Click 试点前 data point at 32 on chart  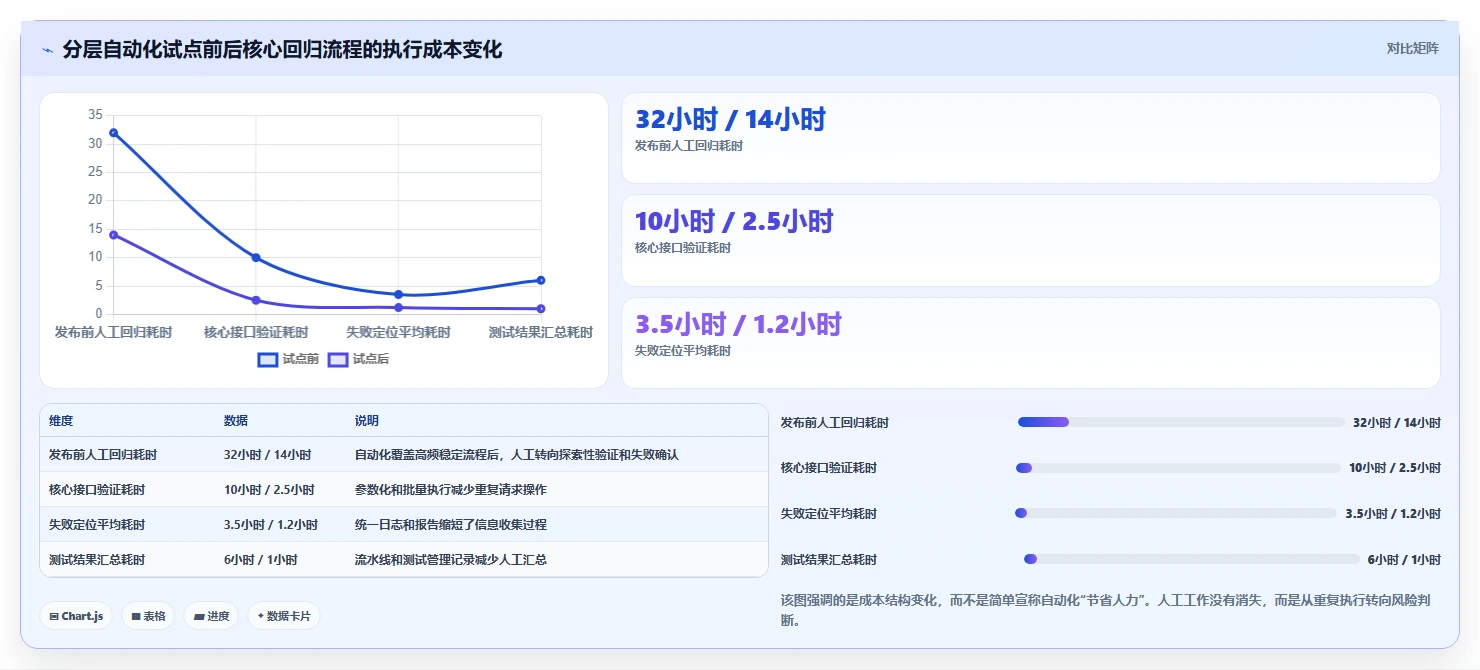113,133
